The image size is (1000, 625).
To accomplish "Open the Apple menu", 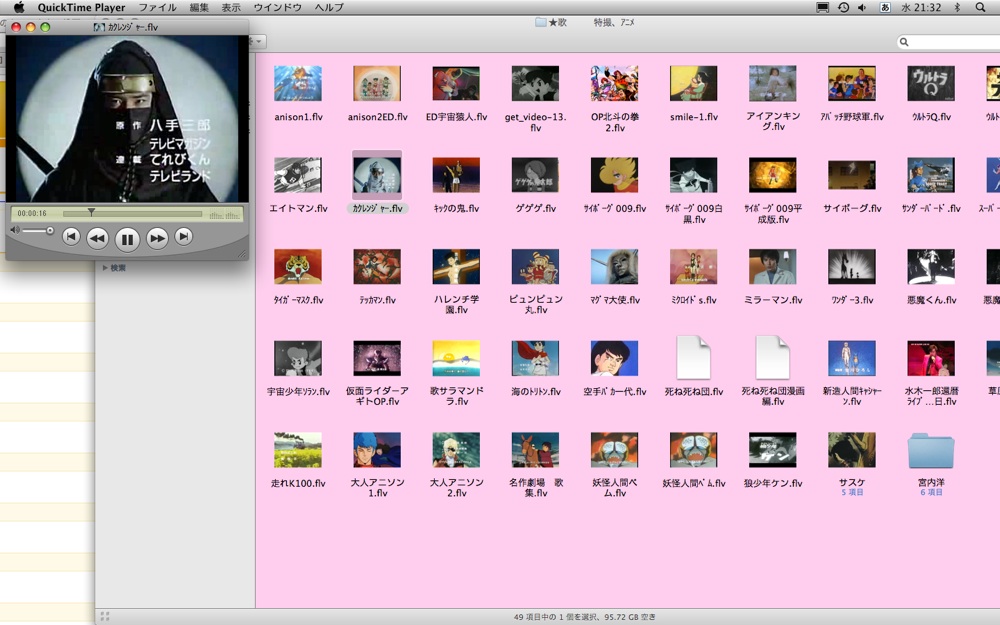I will point(19,7).
